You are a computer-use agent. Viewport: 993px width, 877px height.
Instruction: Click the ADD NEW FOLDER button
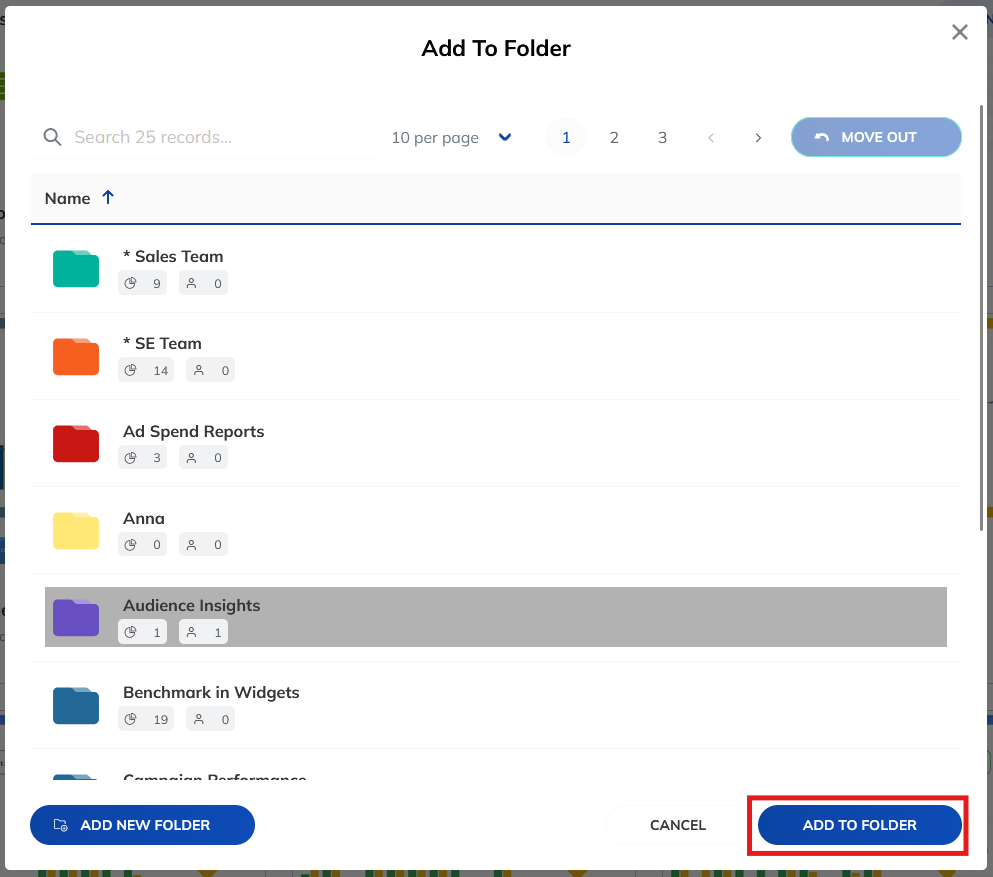pos(142,825)
